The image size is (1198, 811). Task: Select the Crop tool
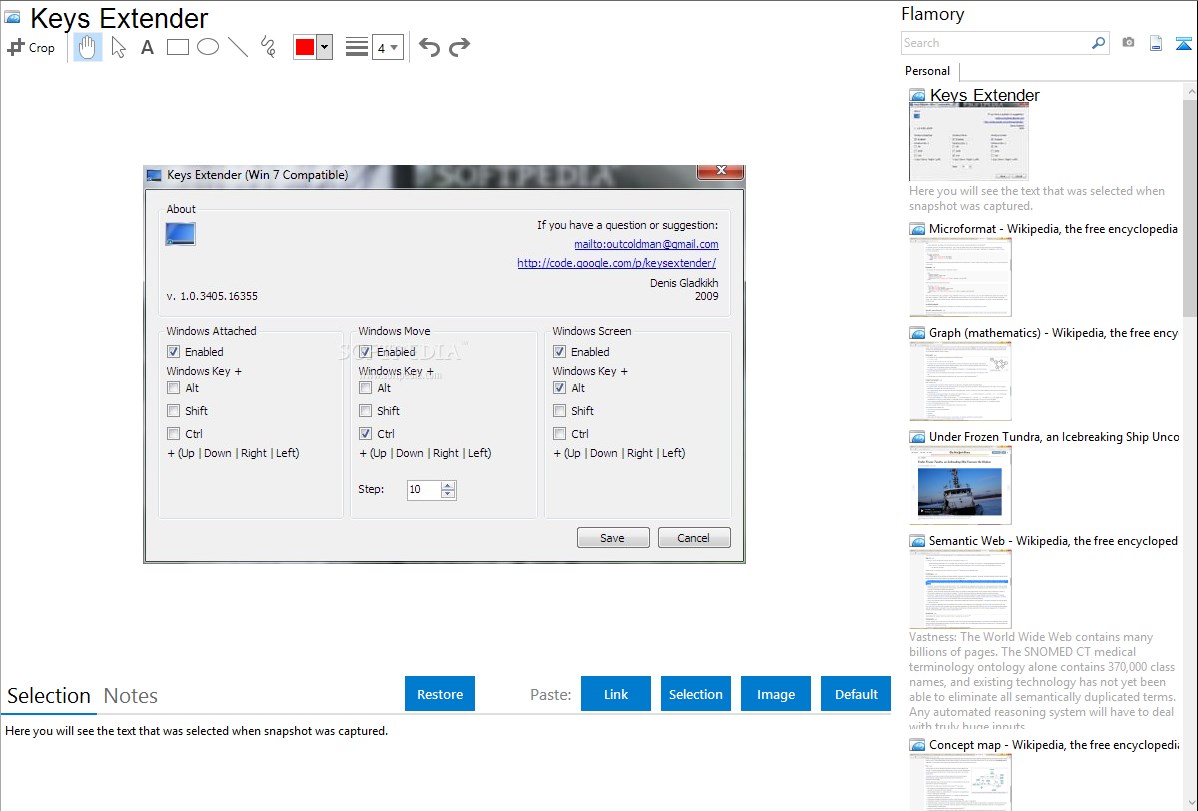31,47
